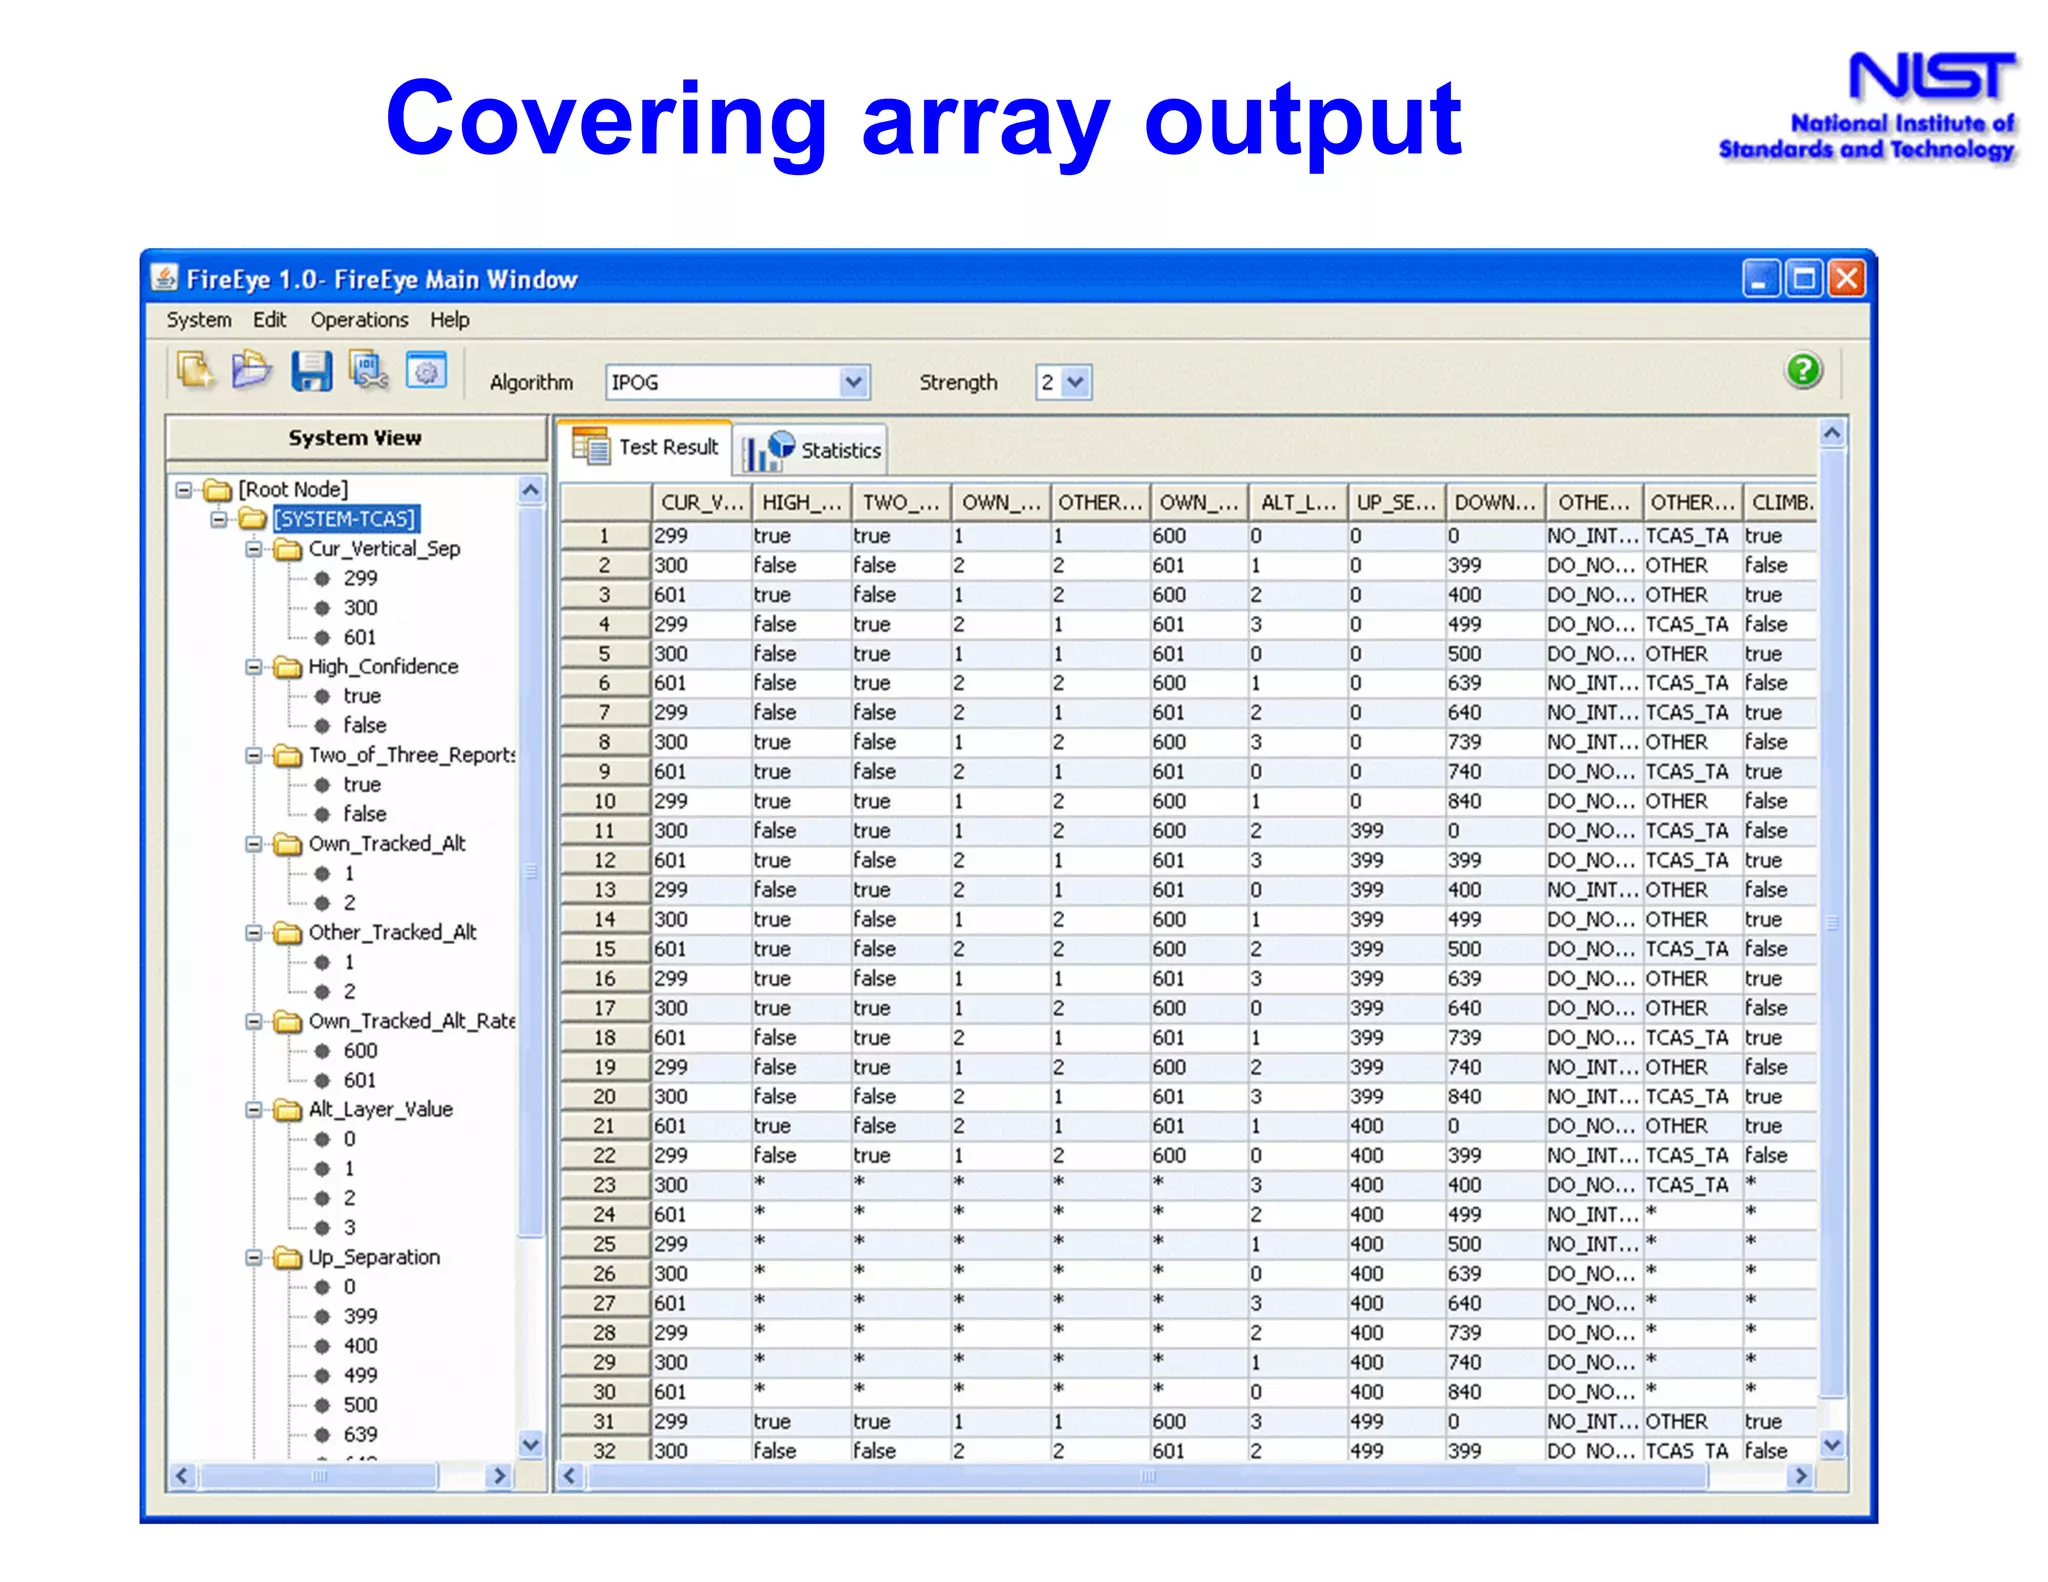Click the System View panel header
This screenshot has height=1582, width=2048.
pyautogui.click(x=355, y=438)
